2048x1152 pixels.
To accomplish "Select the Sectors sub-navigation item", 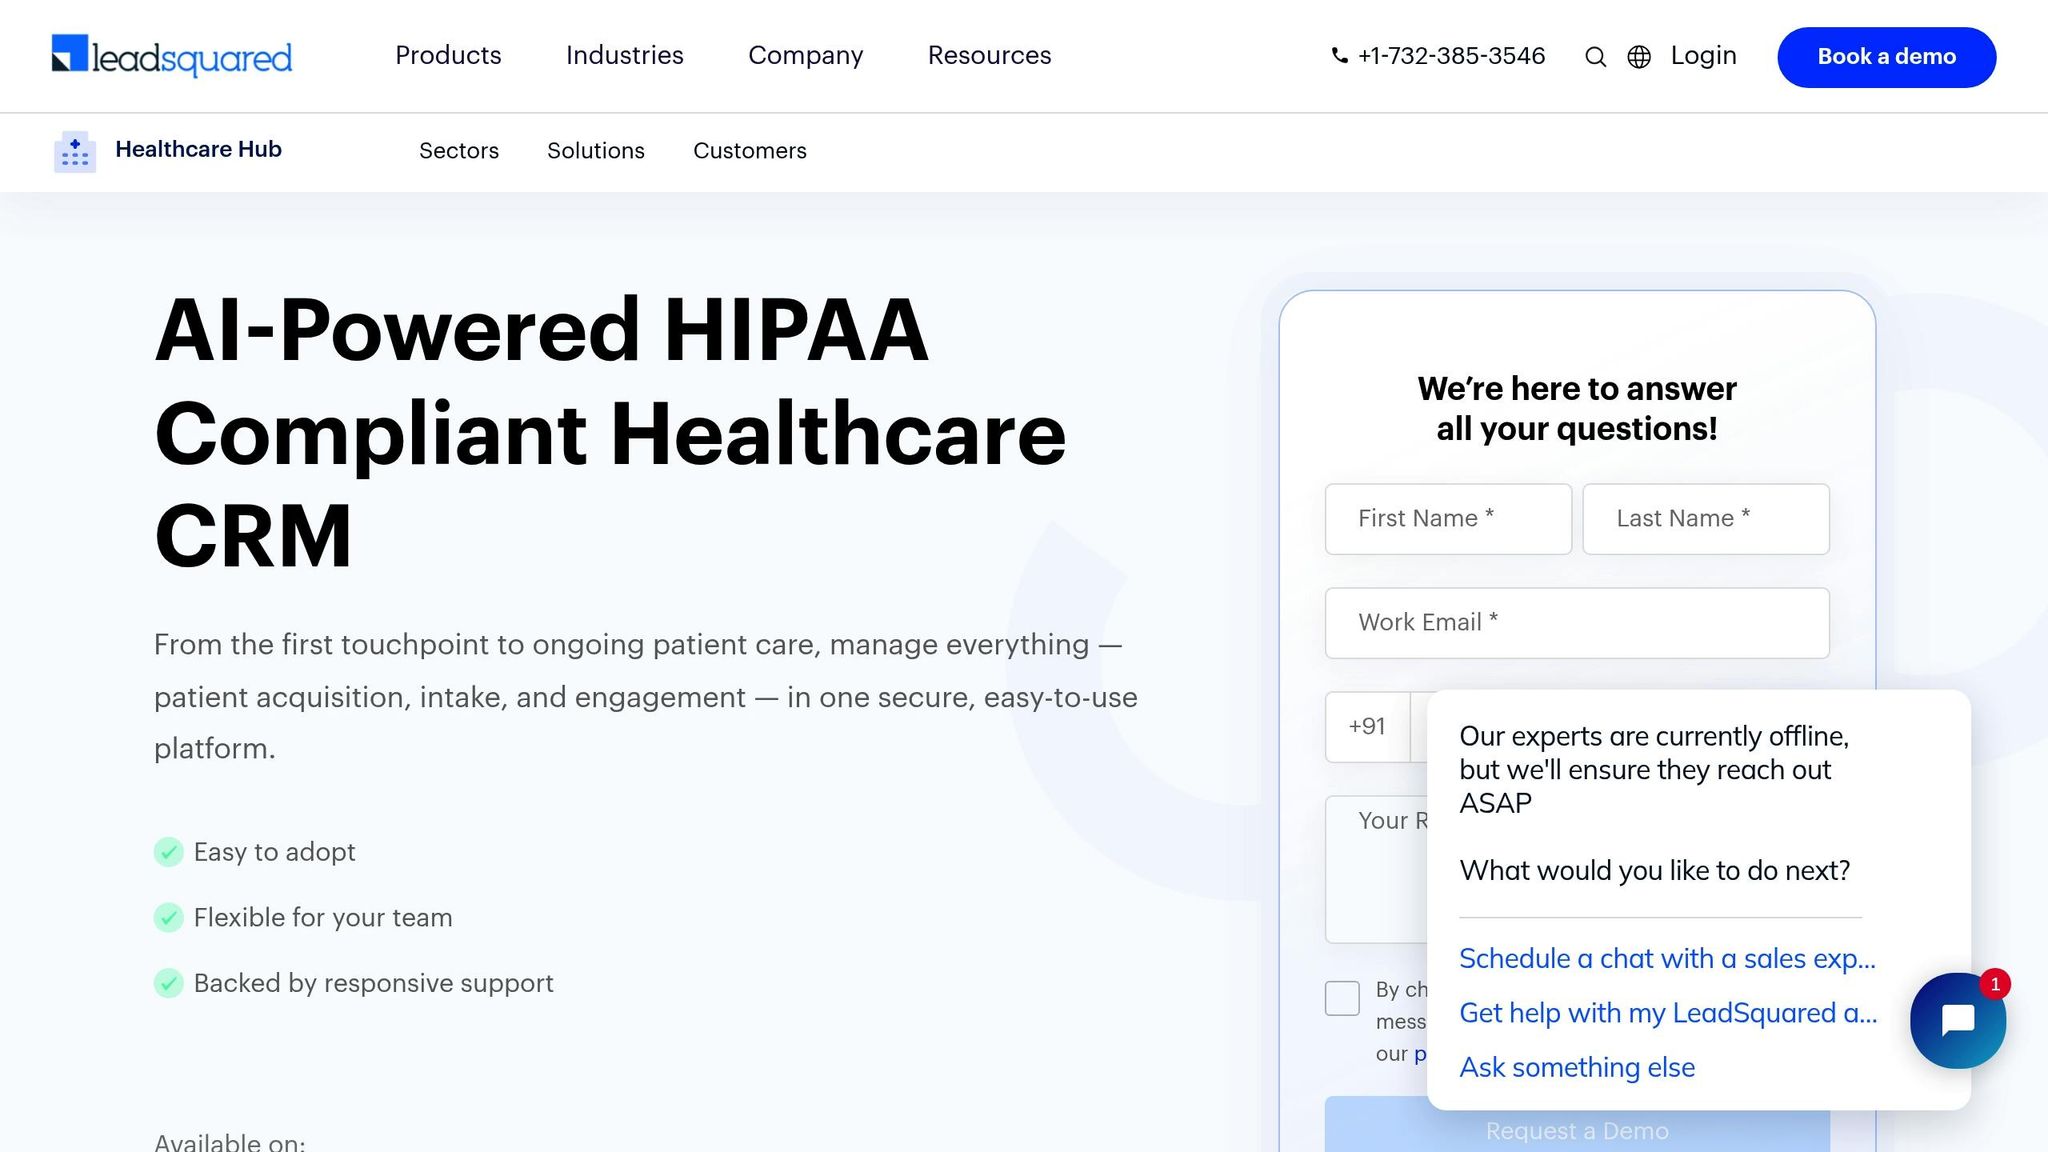I will click(x=459, y=151).
